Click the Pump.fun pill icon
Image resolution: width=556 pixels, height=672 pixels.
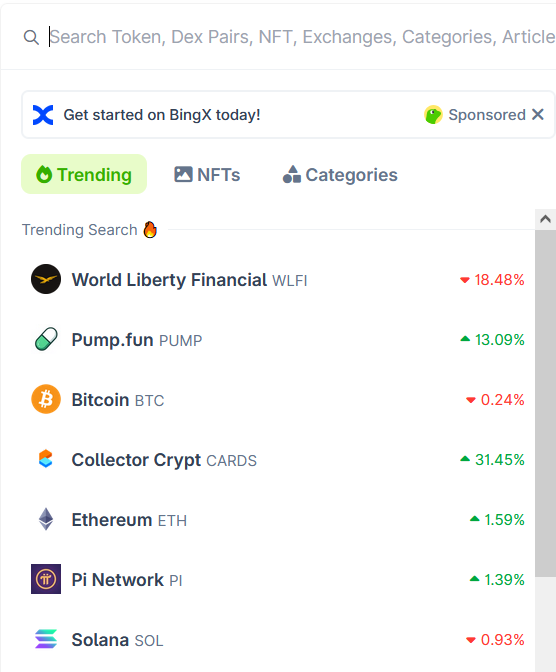46,339
